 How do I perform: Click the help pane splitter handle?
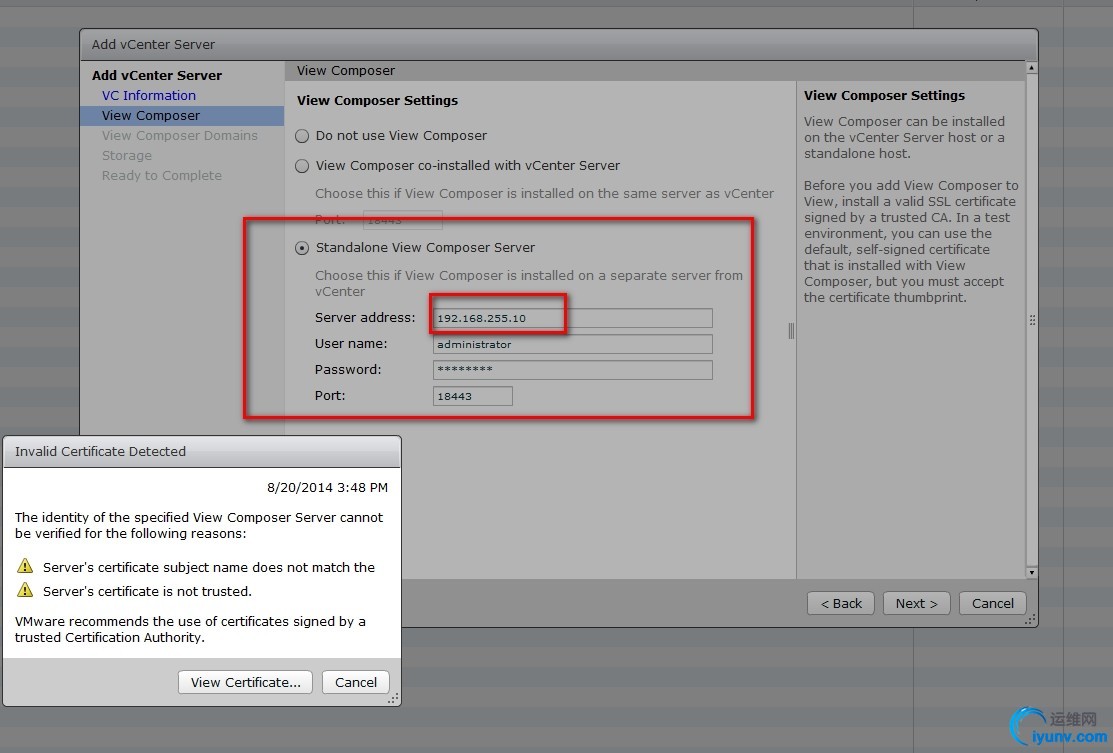click(x=791, y=331)
